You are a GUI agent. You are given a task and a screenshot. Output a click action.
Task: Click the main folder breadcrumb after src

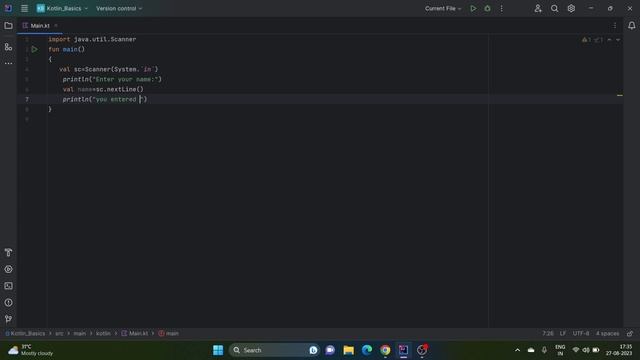click(80, 333)
